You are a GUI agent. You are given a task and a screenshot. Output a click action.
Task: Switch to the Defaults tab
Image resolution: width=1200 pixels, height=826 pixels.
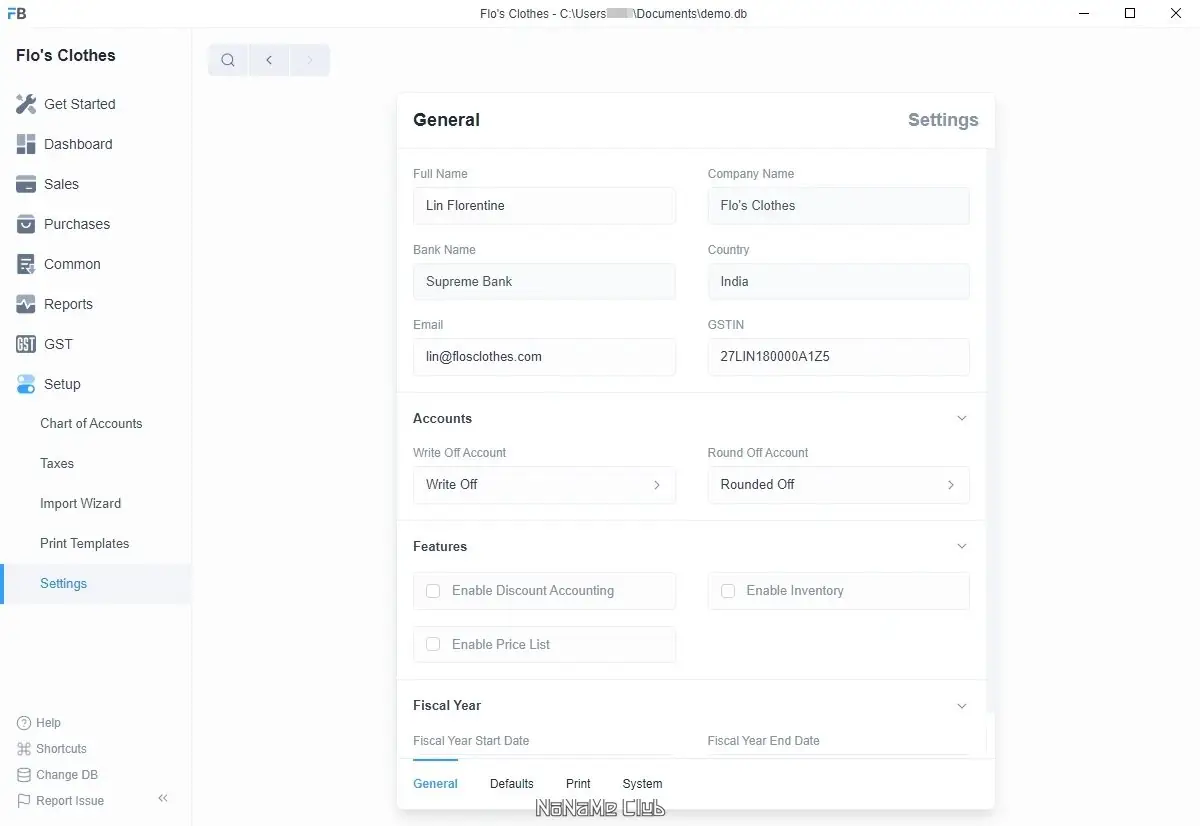pos(512,784)
